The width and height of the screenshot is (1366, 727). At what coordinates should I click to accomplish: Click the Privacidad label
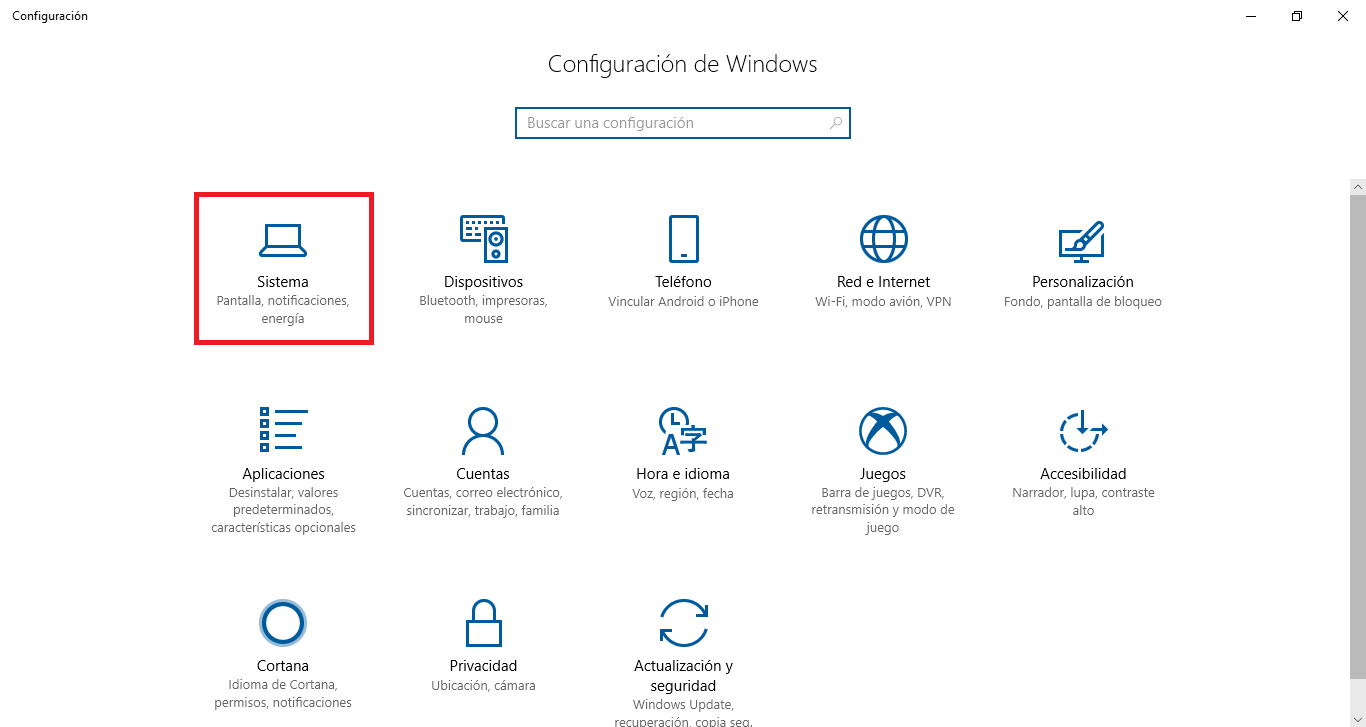[483, 666]
